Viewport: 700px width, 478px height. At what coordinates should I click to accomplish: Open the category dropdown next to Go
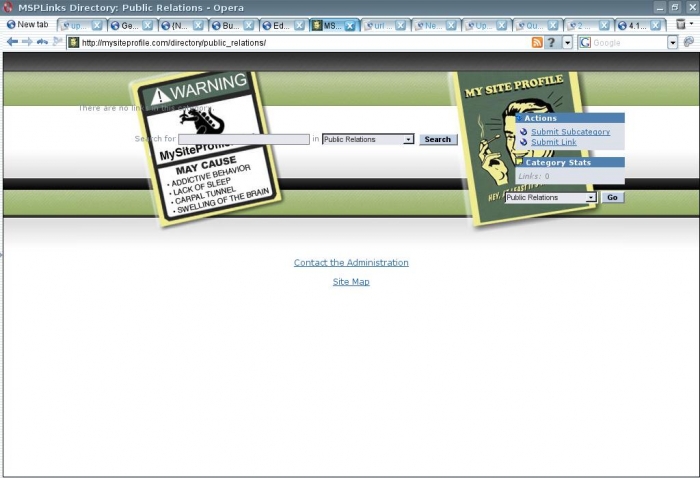pyautogui.click(x=591, y=198)
